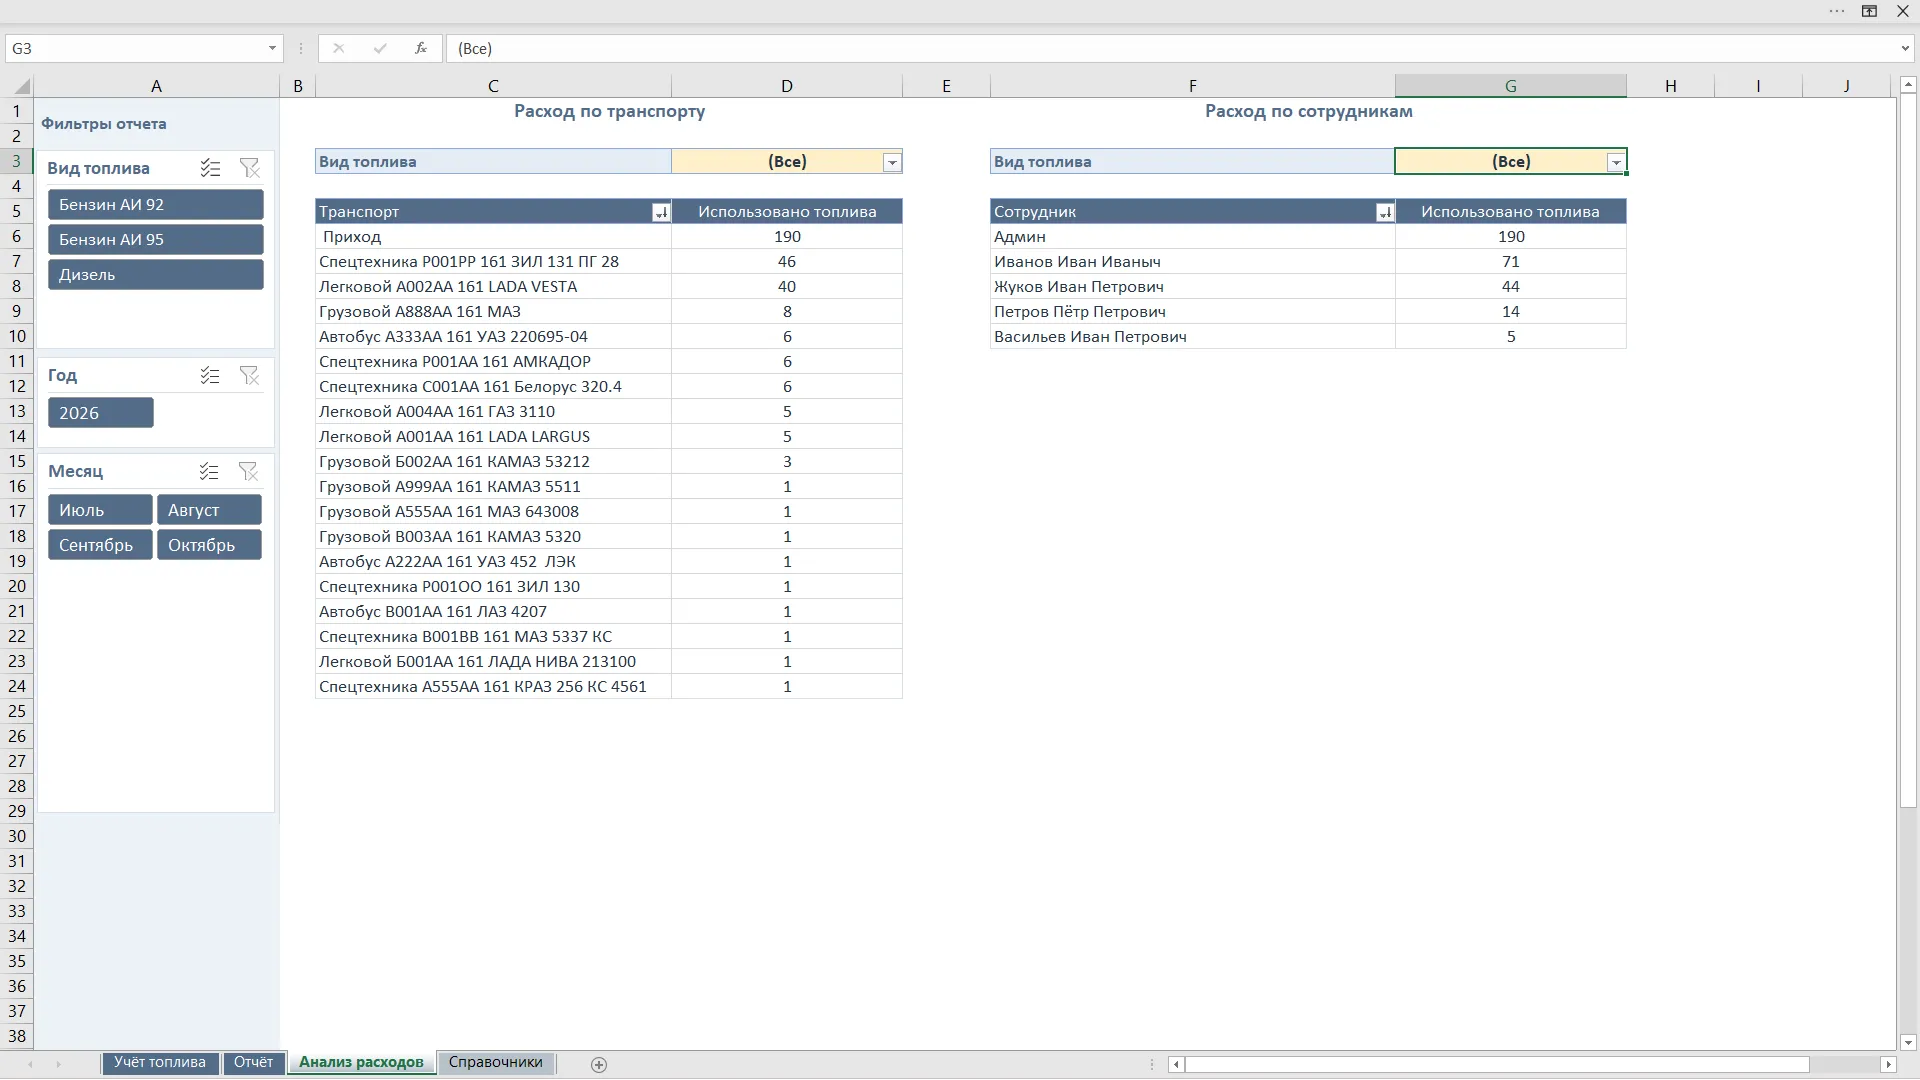Image resolution: width=1920 pixels, height=1080 pixels.
Task: Clear filter in Год slicer
Action: (x=249, y=375)
